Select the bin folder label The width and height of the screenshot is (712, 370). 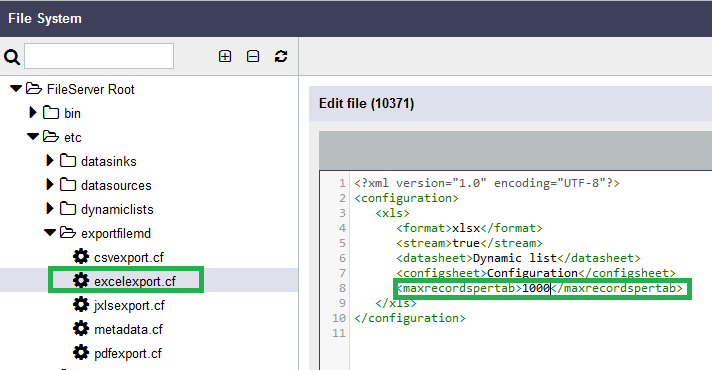coord(72,113)
